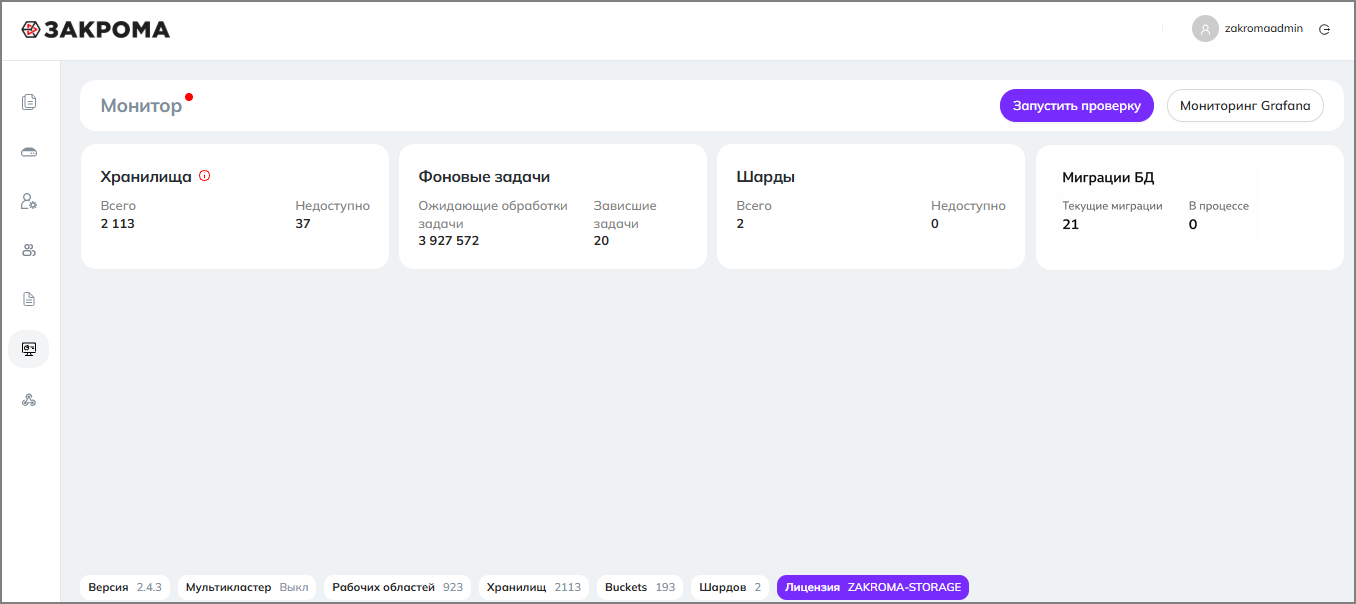
Task: Click the zakromaadmin username
Action: [x=1263, y=29]
